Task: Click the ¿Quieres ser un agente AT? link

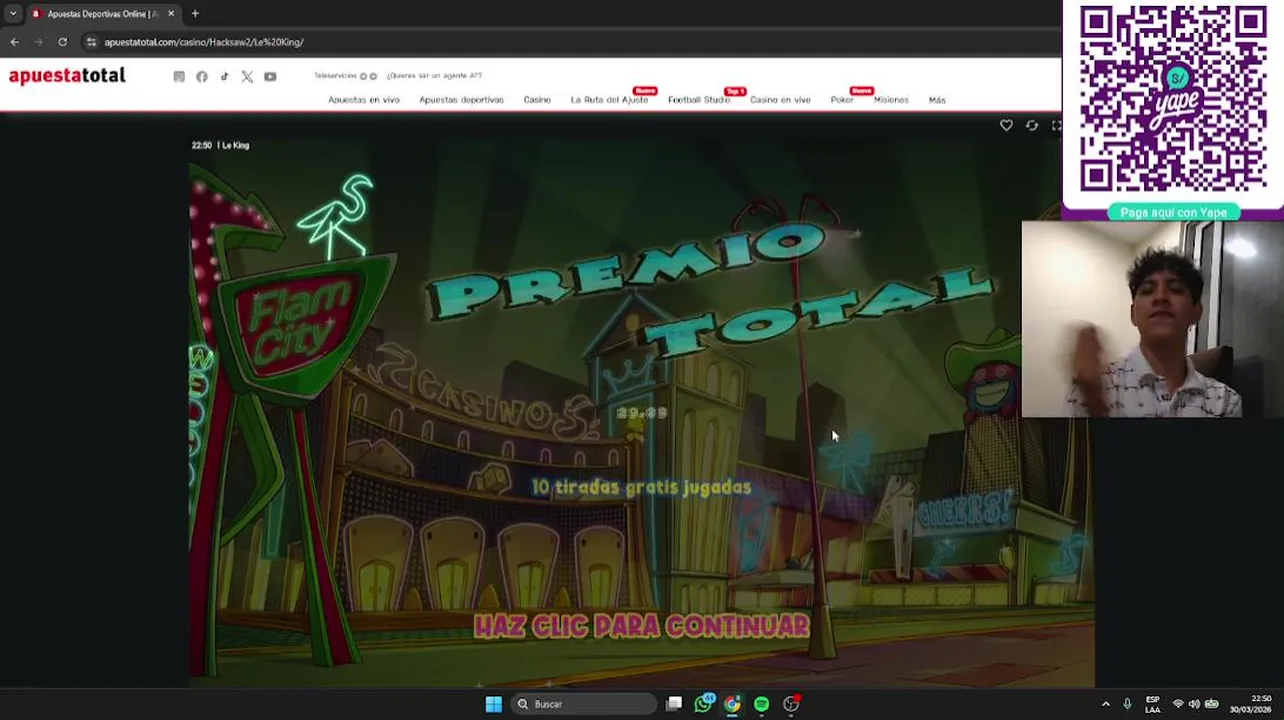Action: [434, 76]
